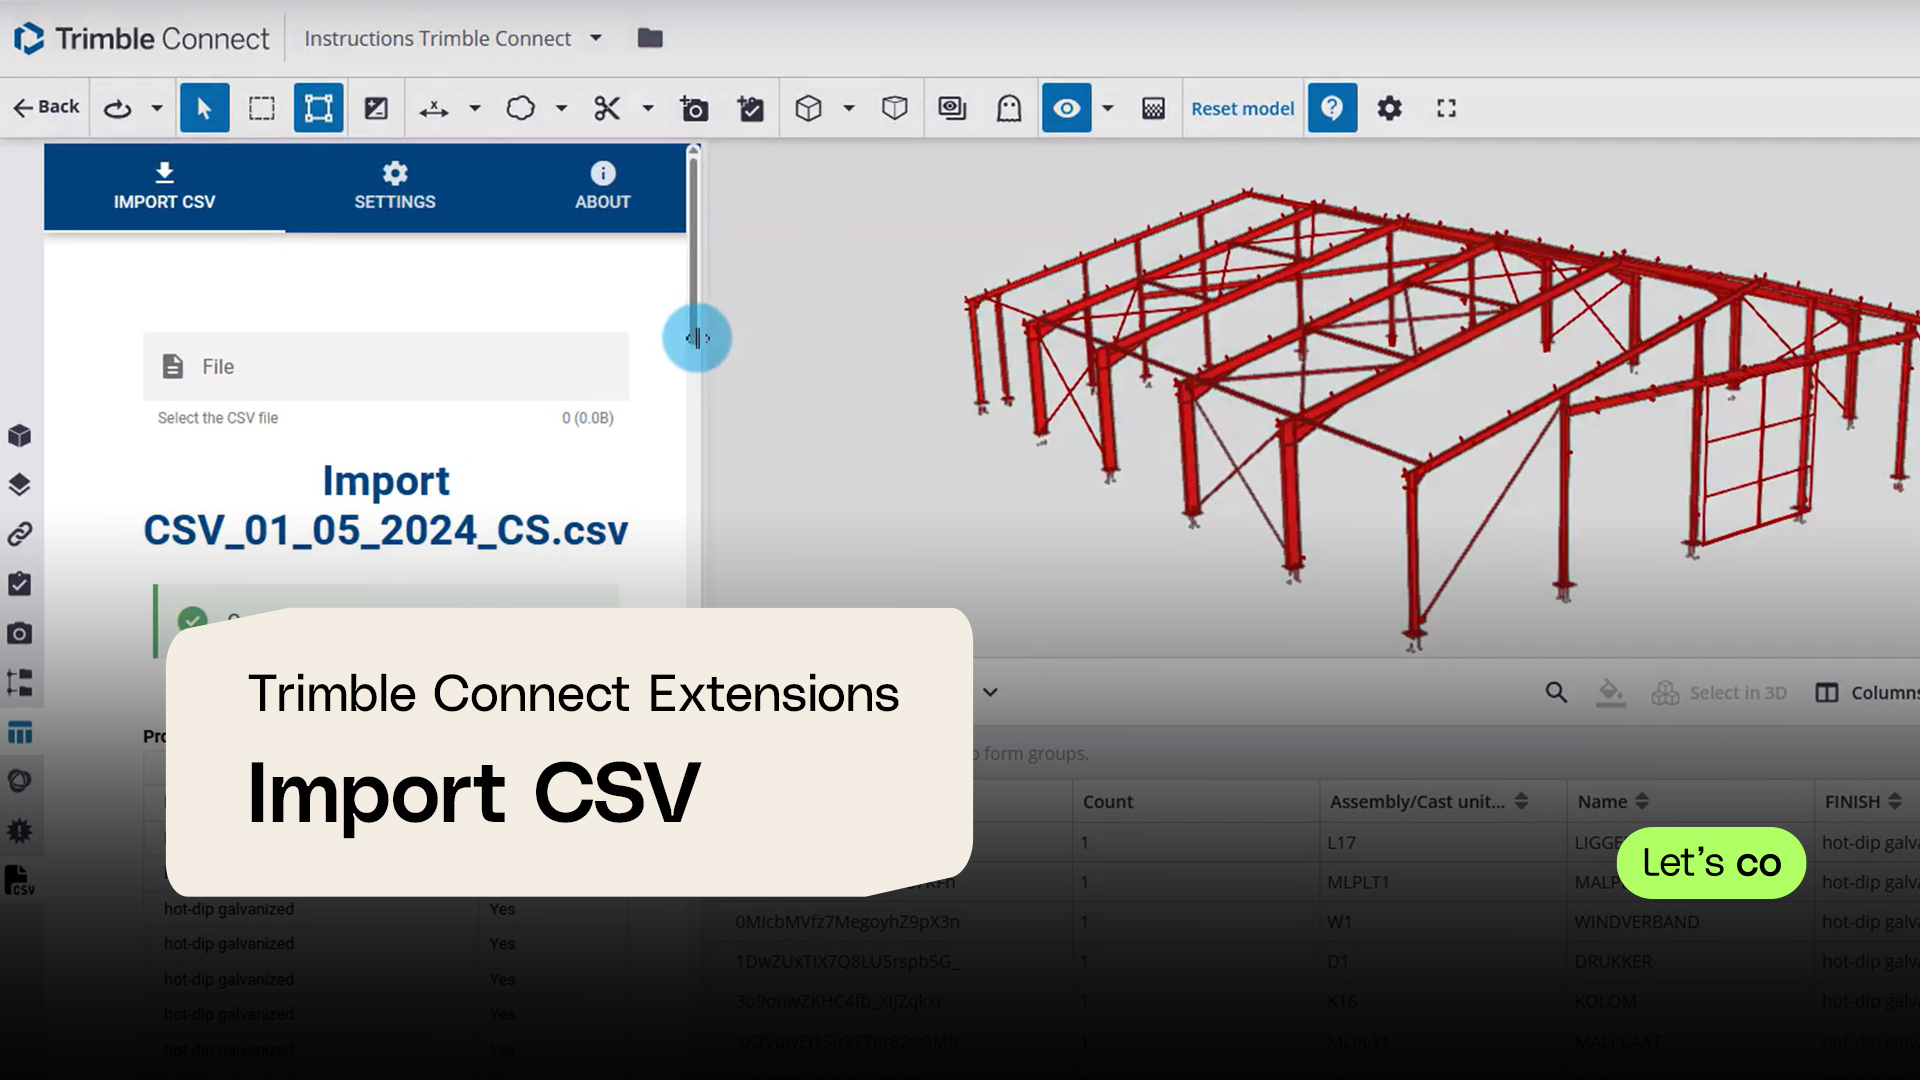
Task: Choose the dashed rectangle area selection tool
Action: (x=262, y=108)
